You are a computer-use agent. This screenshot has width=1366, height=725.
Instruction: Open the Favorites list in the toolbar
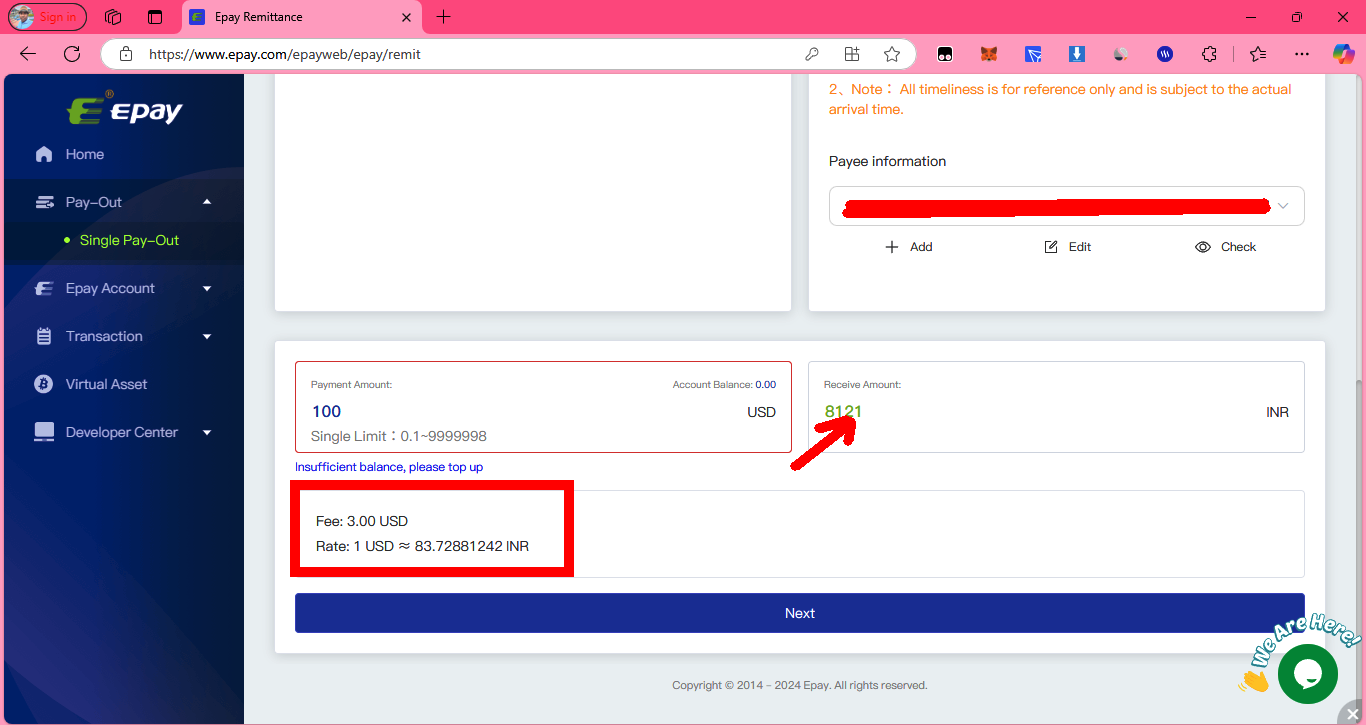(x=1258, y=54)
